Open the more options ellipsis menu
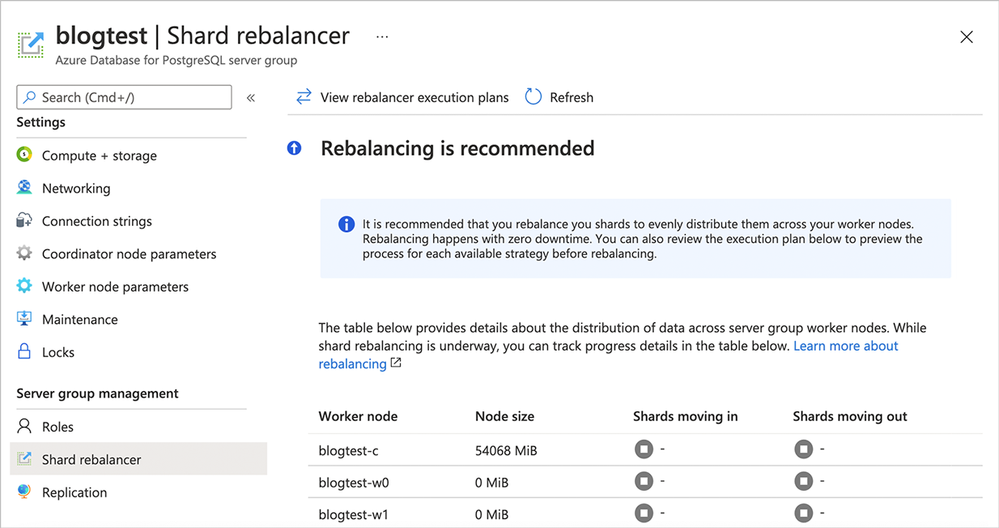This screenshot has width=999, height=528. pyautogui.click(x=382, y=37)
